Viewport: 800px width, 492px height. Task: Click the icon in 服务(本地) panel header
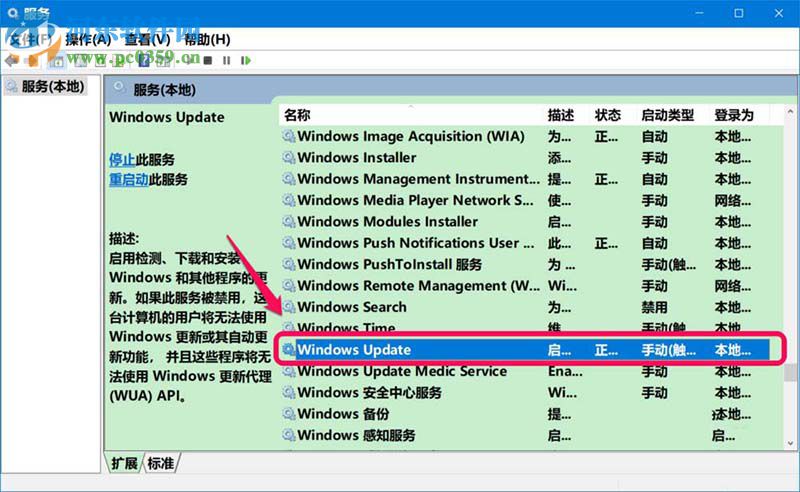(x=119, y=88)
